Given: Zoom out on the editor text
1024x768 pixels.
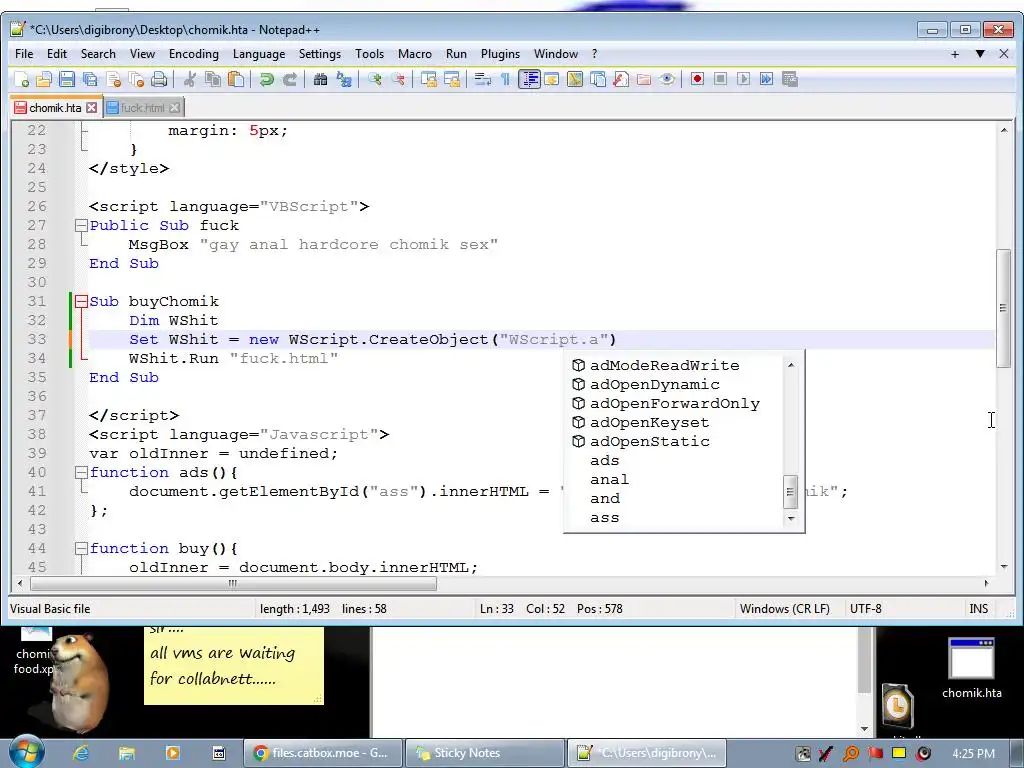Looking at the screenshot, I should point(398,80).
